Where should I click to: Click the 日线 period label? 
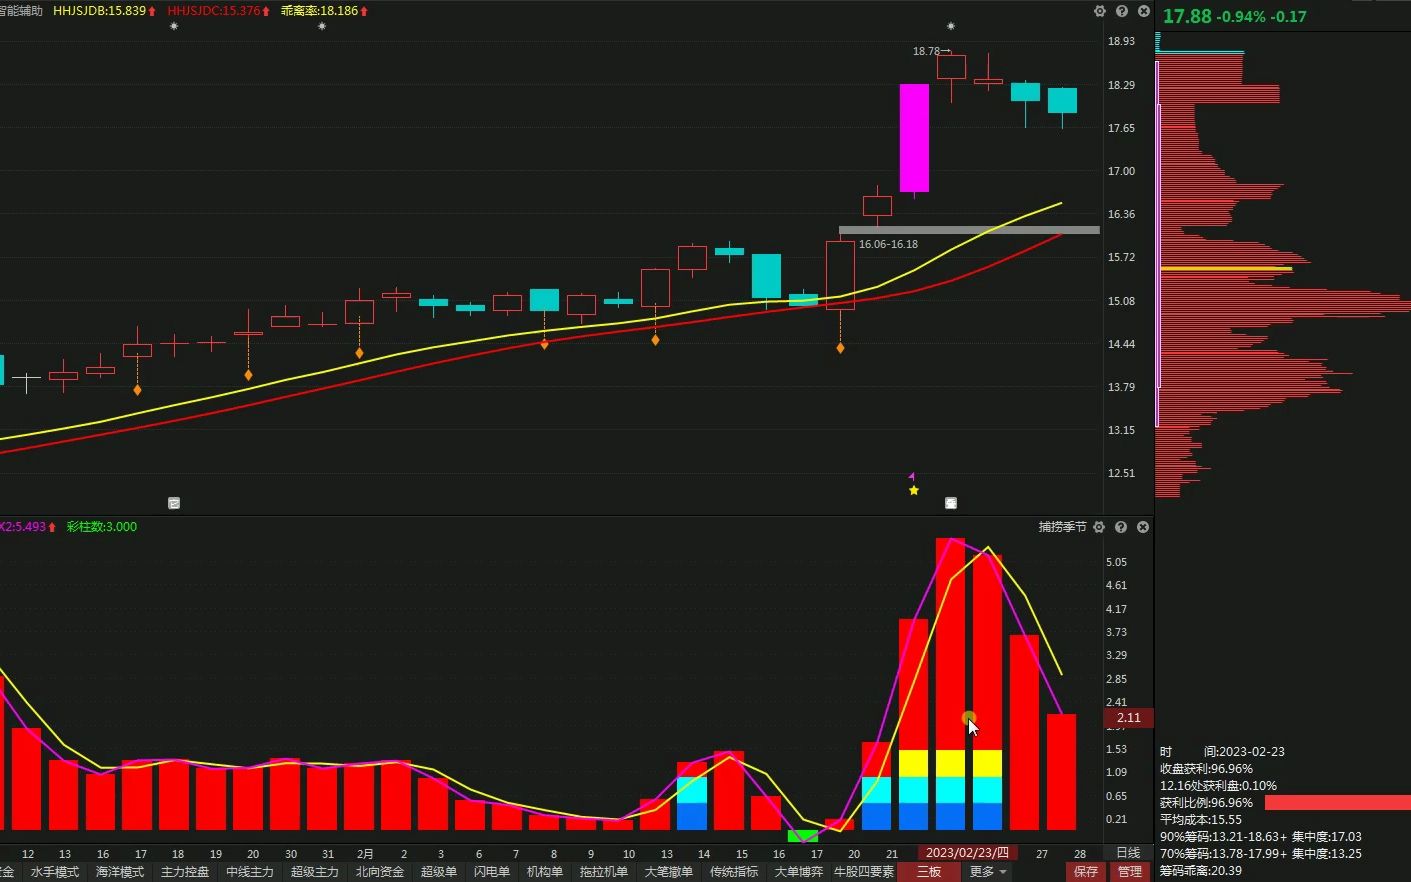point(1128,853)
